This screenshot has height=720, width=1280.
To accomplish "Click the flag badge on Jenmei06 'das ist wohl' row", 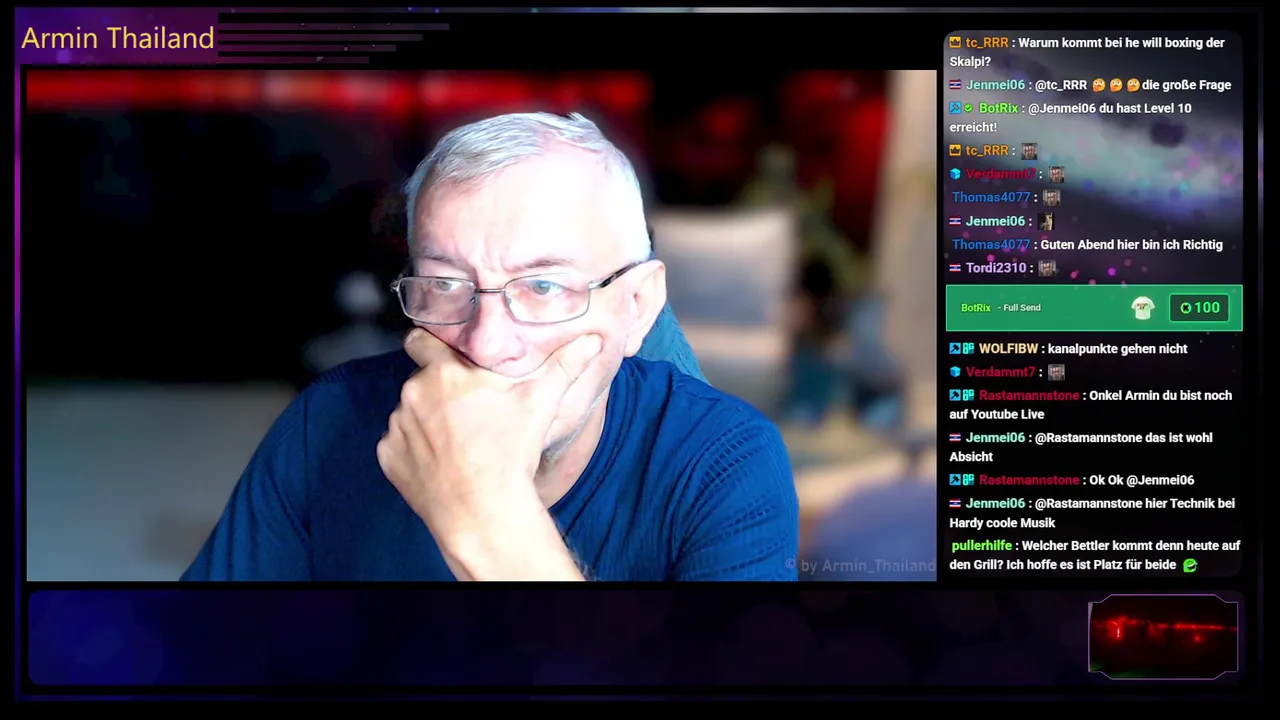I will (955, 438).
